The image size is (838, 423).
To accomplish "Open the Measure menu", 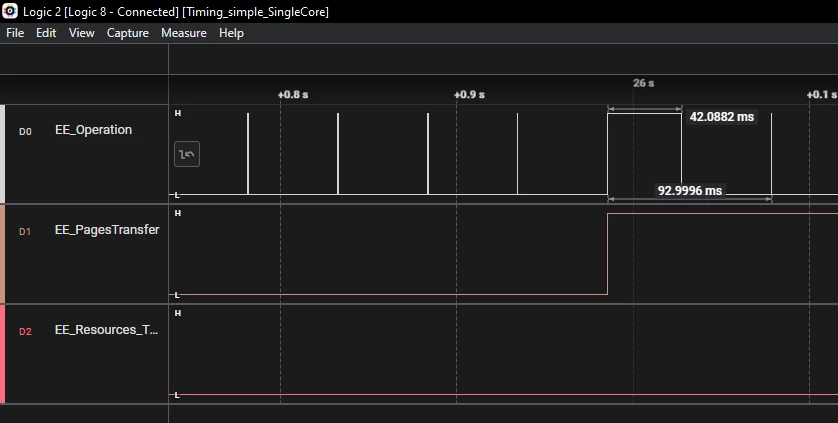I will (x=184, y=33).
